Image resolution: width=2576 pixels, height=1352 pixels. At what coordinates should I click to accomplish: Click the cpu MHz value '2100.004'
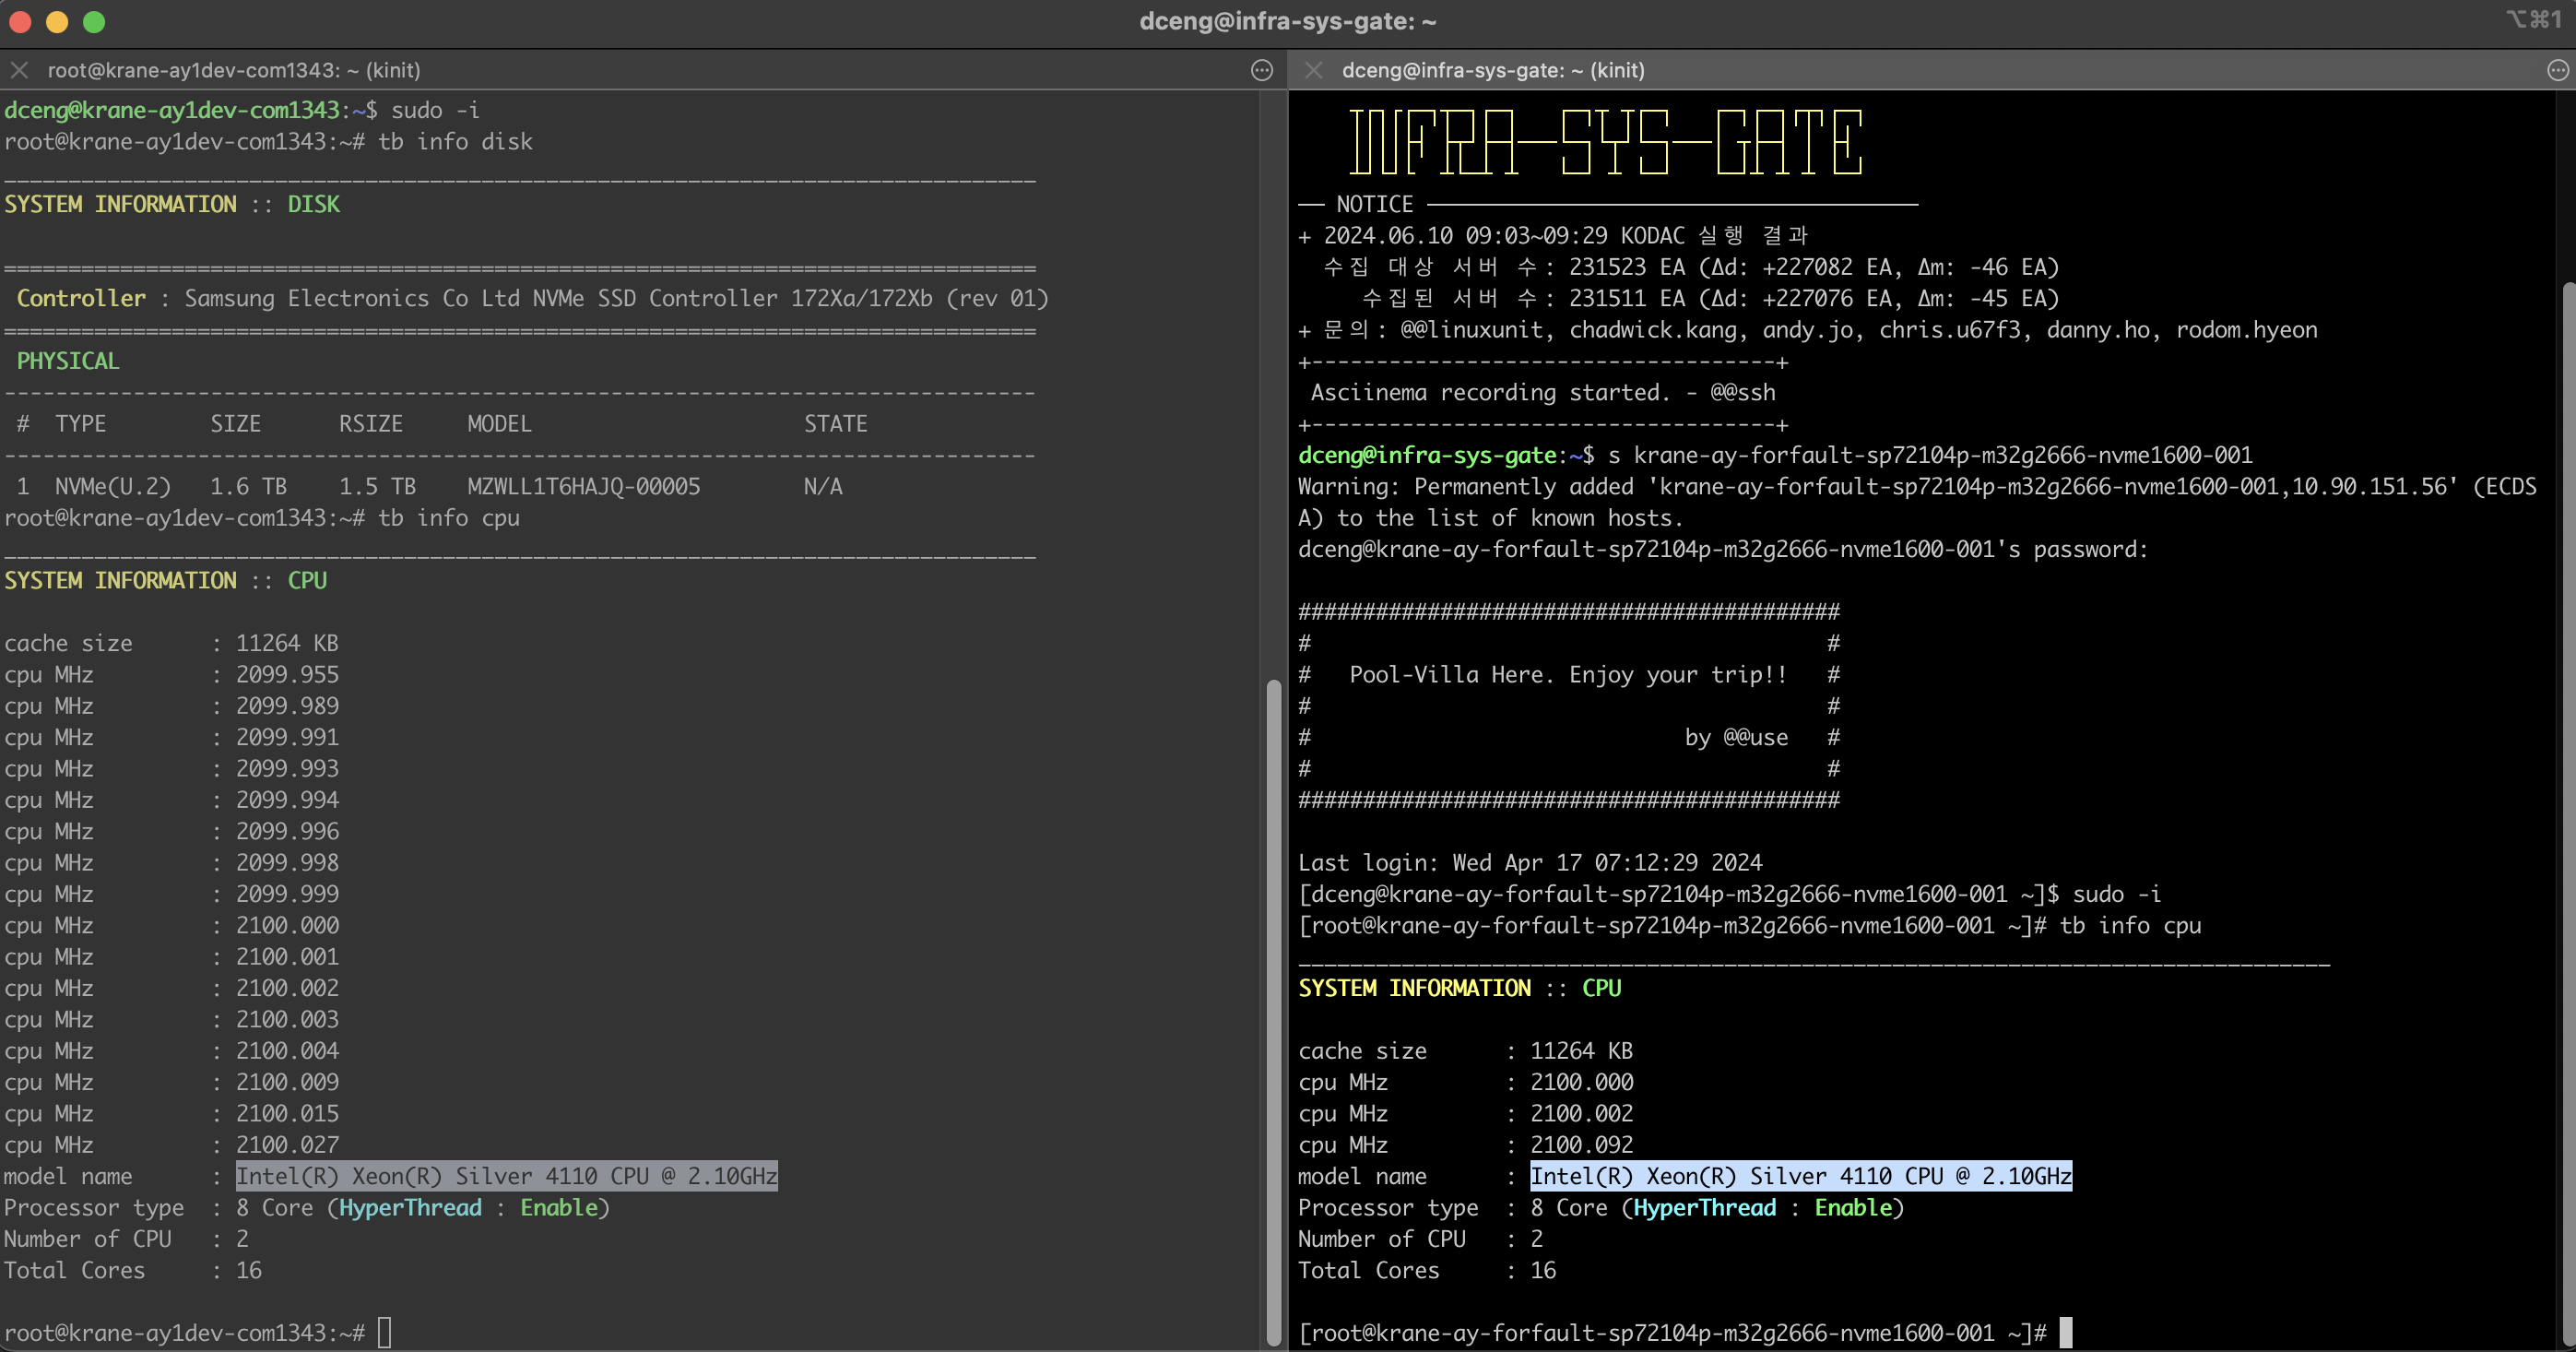click(287, 1051)
